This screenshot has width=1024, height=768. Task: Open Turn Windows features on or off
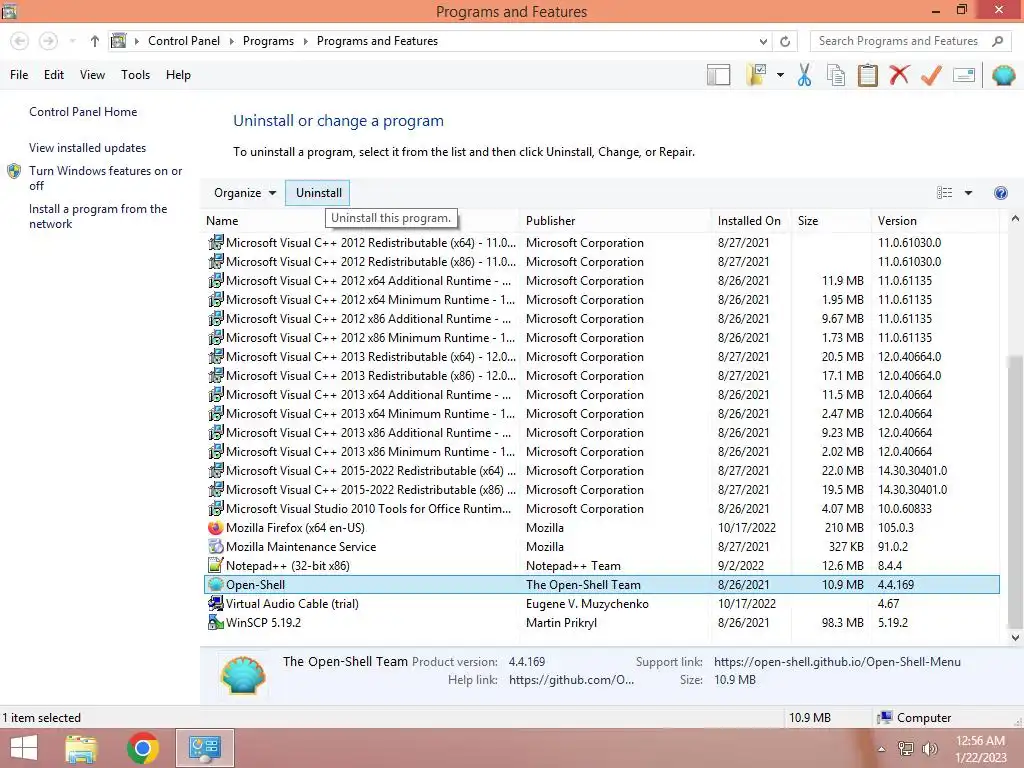pos(105,178)
